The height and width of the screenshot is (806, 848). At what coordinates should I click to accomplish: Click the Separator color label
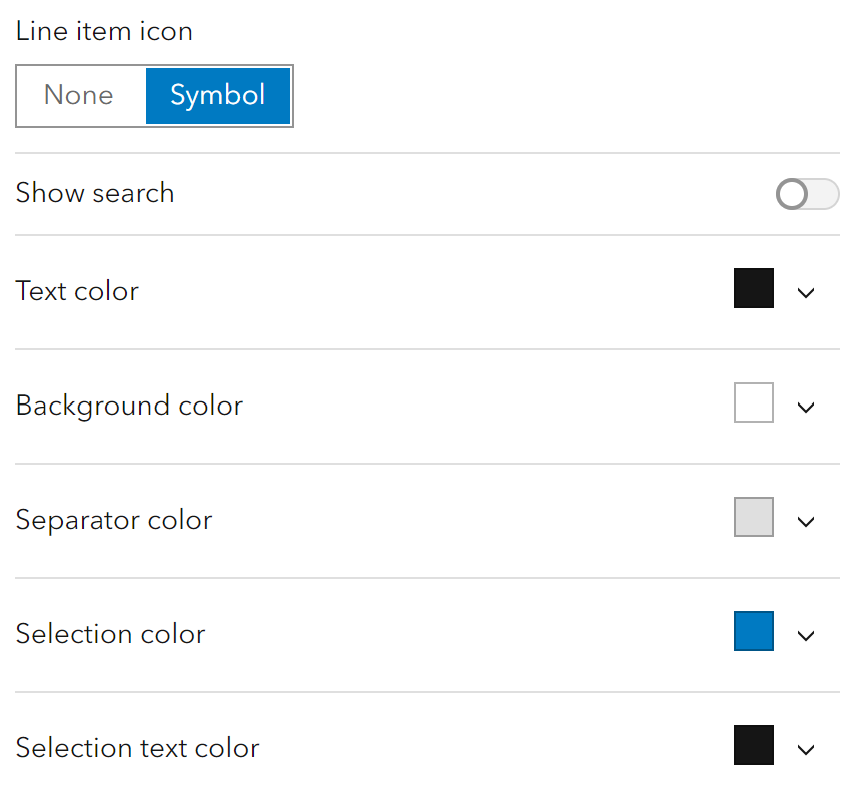pyautogui.click(x=114, y=520)
